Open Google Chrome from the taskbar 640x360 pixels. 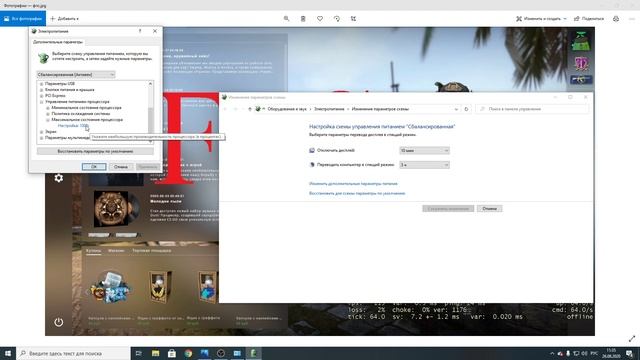click(x=188, y=353)
